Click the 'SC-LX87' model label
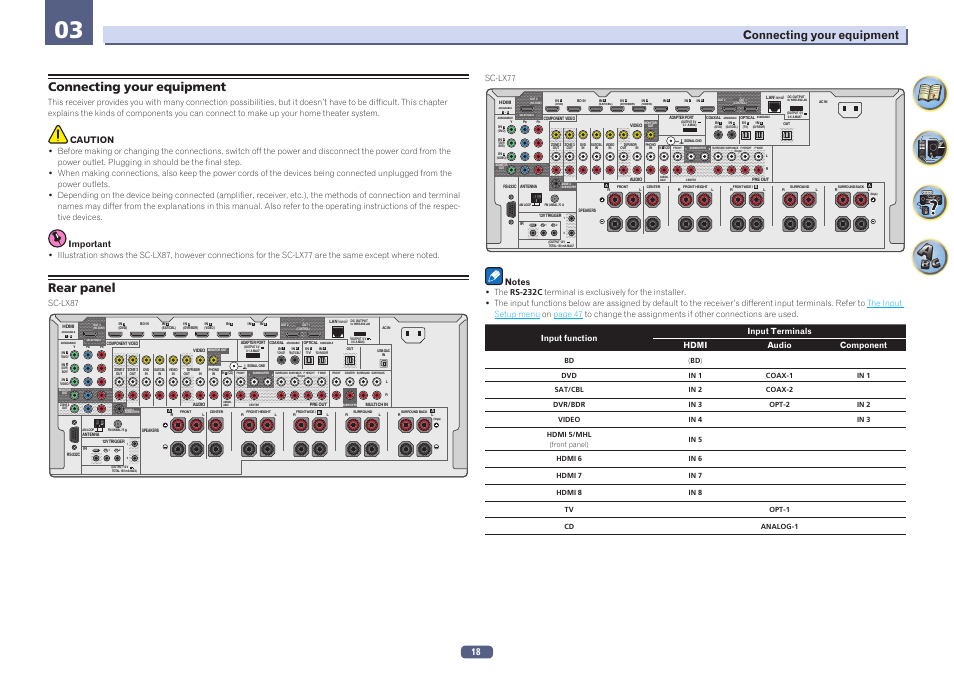The width and height of the screenshot is (954, 675). coord(63,303)
